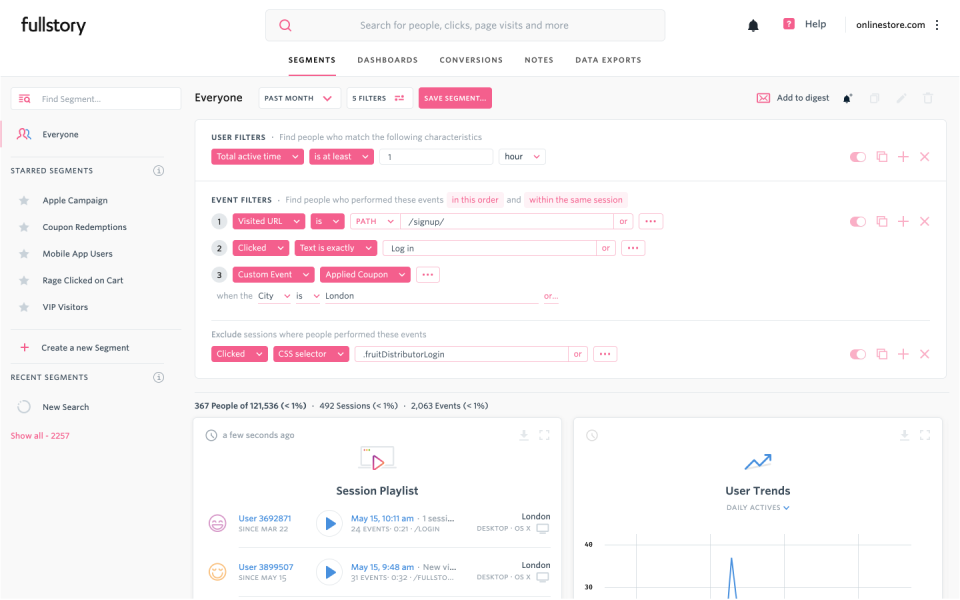Duplicate the Event Filters block
Viewport: 960px width, 600px height.
point(881,221)
